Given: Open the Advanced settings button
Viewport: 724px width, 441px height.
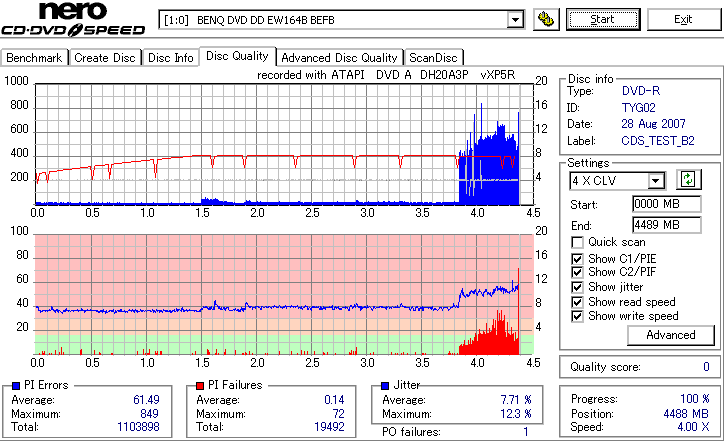Looking at the screenshot, I should pyautogui.click(x=671, y=335).
